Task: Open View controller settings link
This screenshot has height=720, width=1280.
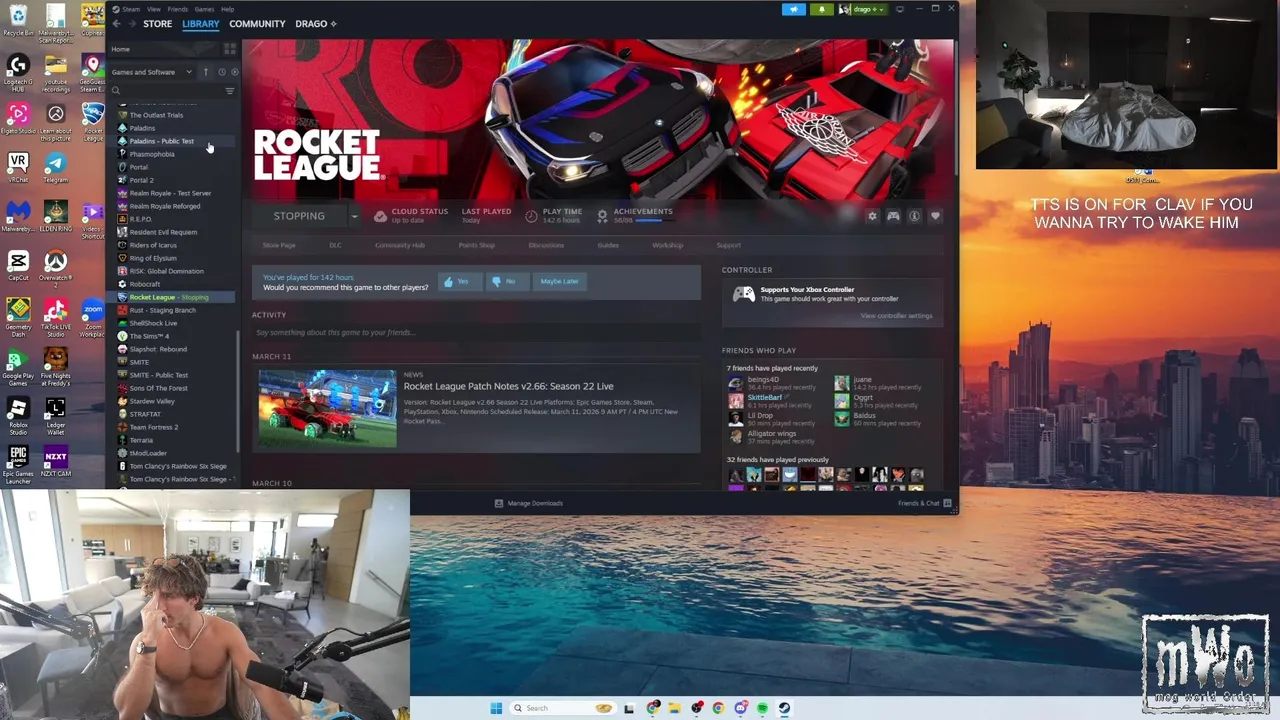Action: (896, 316)
